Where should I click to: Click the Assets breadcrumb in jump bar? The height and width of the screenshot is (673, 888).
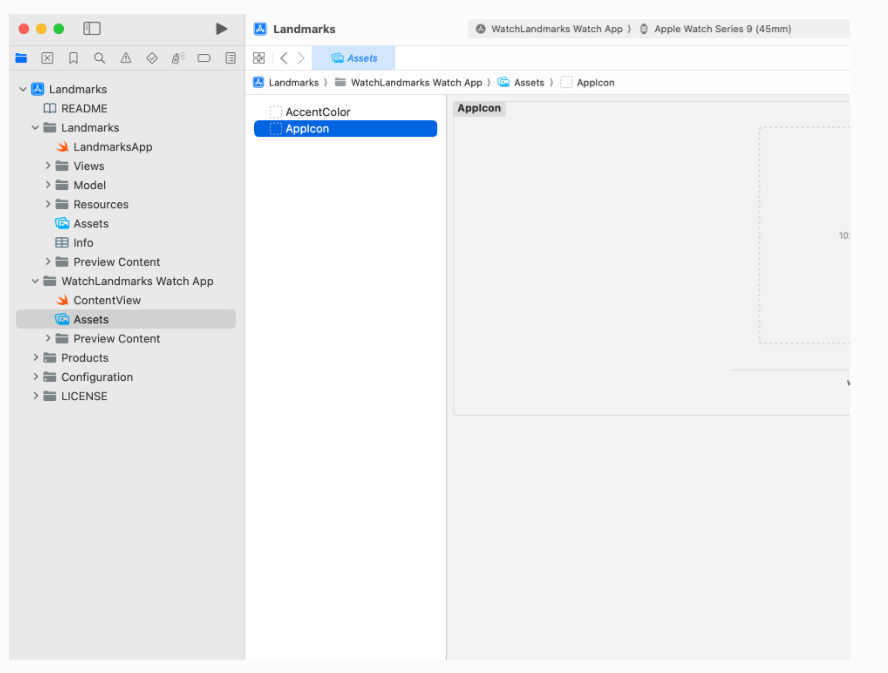pos(521,83)
